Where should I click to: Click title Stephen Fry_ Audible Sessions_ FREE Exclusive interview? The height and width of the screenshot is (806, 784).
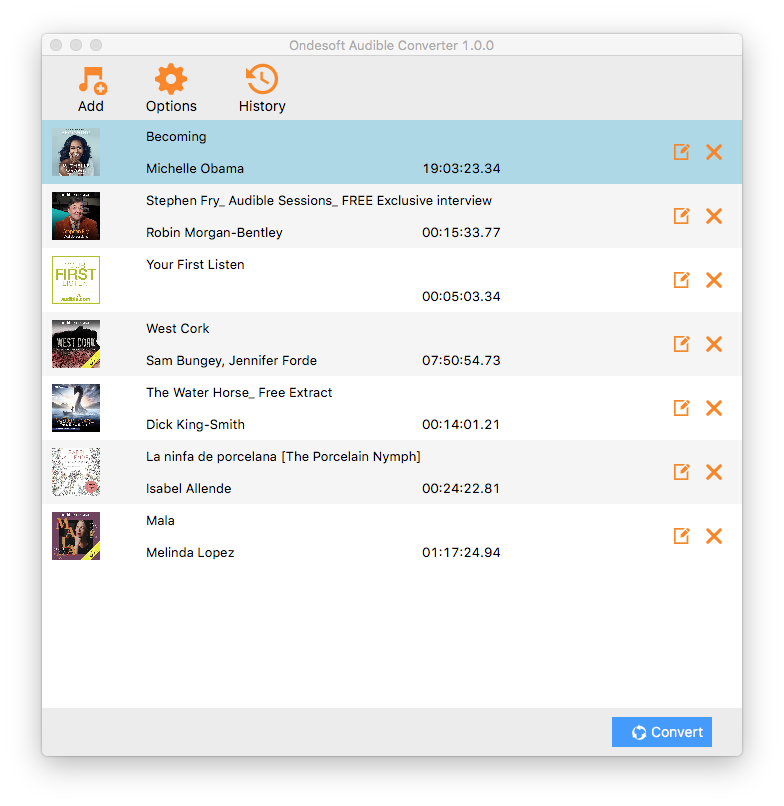pos(319,200)
